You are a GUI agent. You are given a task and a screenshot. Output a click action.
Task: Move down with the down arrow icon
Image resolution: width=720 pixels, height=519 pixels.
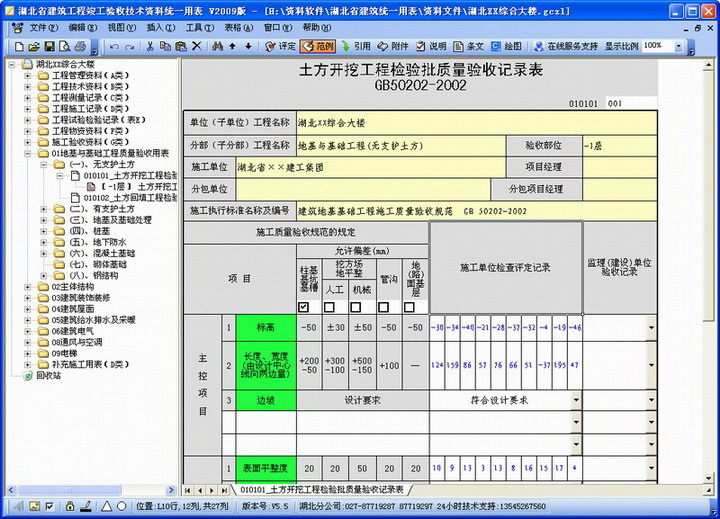[248, 46]
